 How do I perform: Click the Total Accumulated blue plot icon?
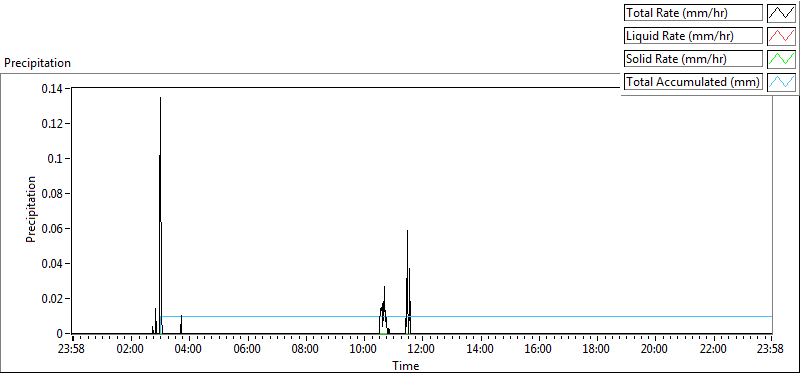pyautogui.click(x=781, y=81)
